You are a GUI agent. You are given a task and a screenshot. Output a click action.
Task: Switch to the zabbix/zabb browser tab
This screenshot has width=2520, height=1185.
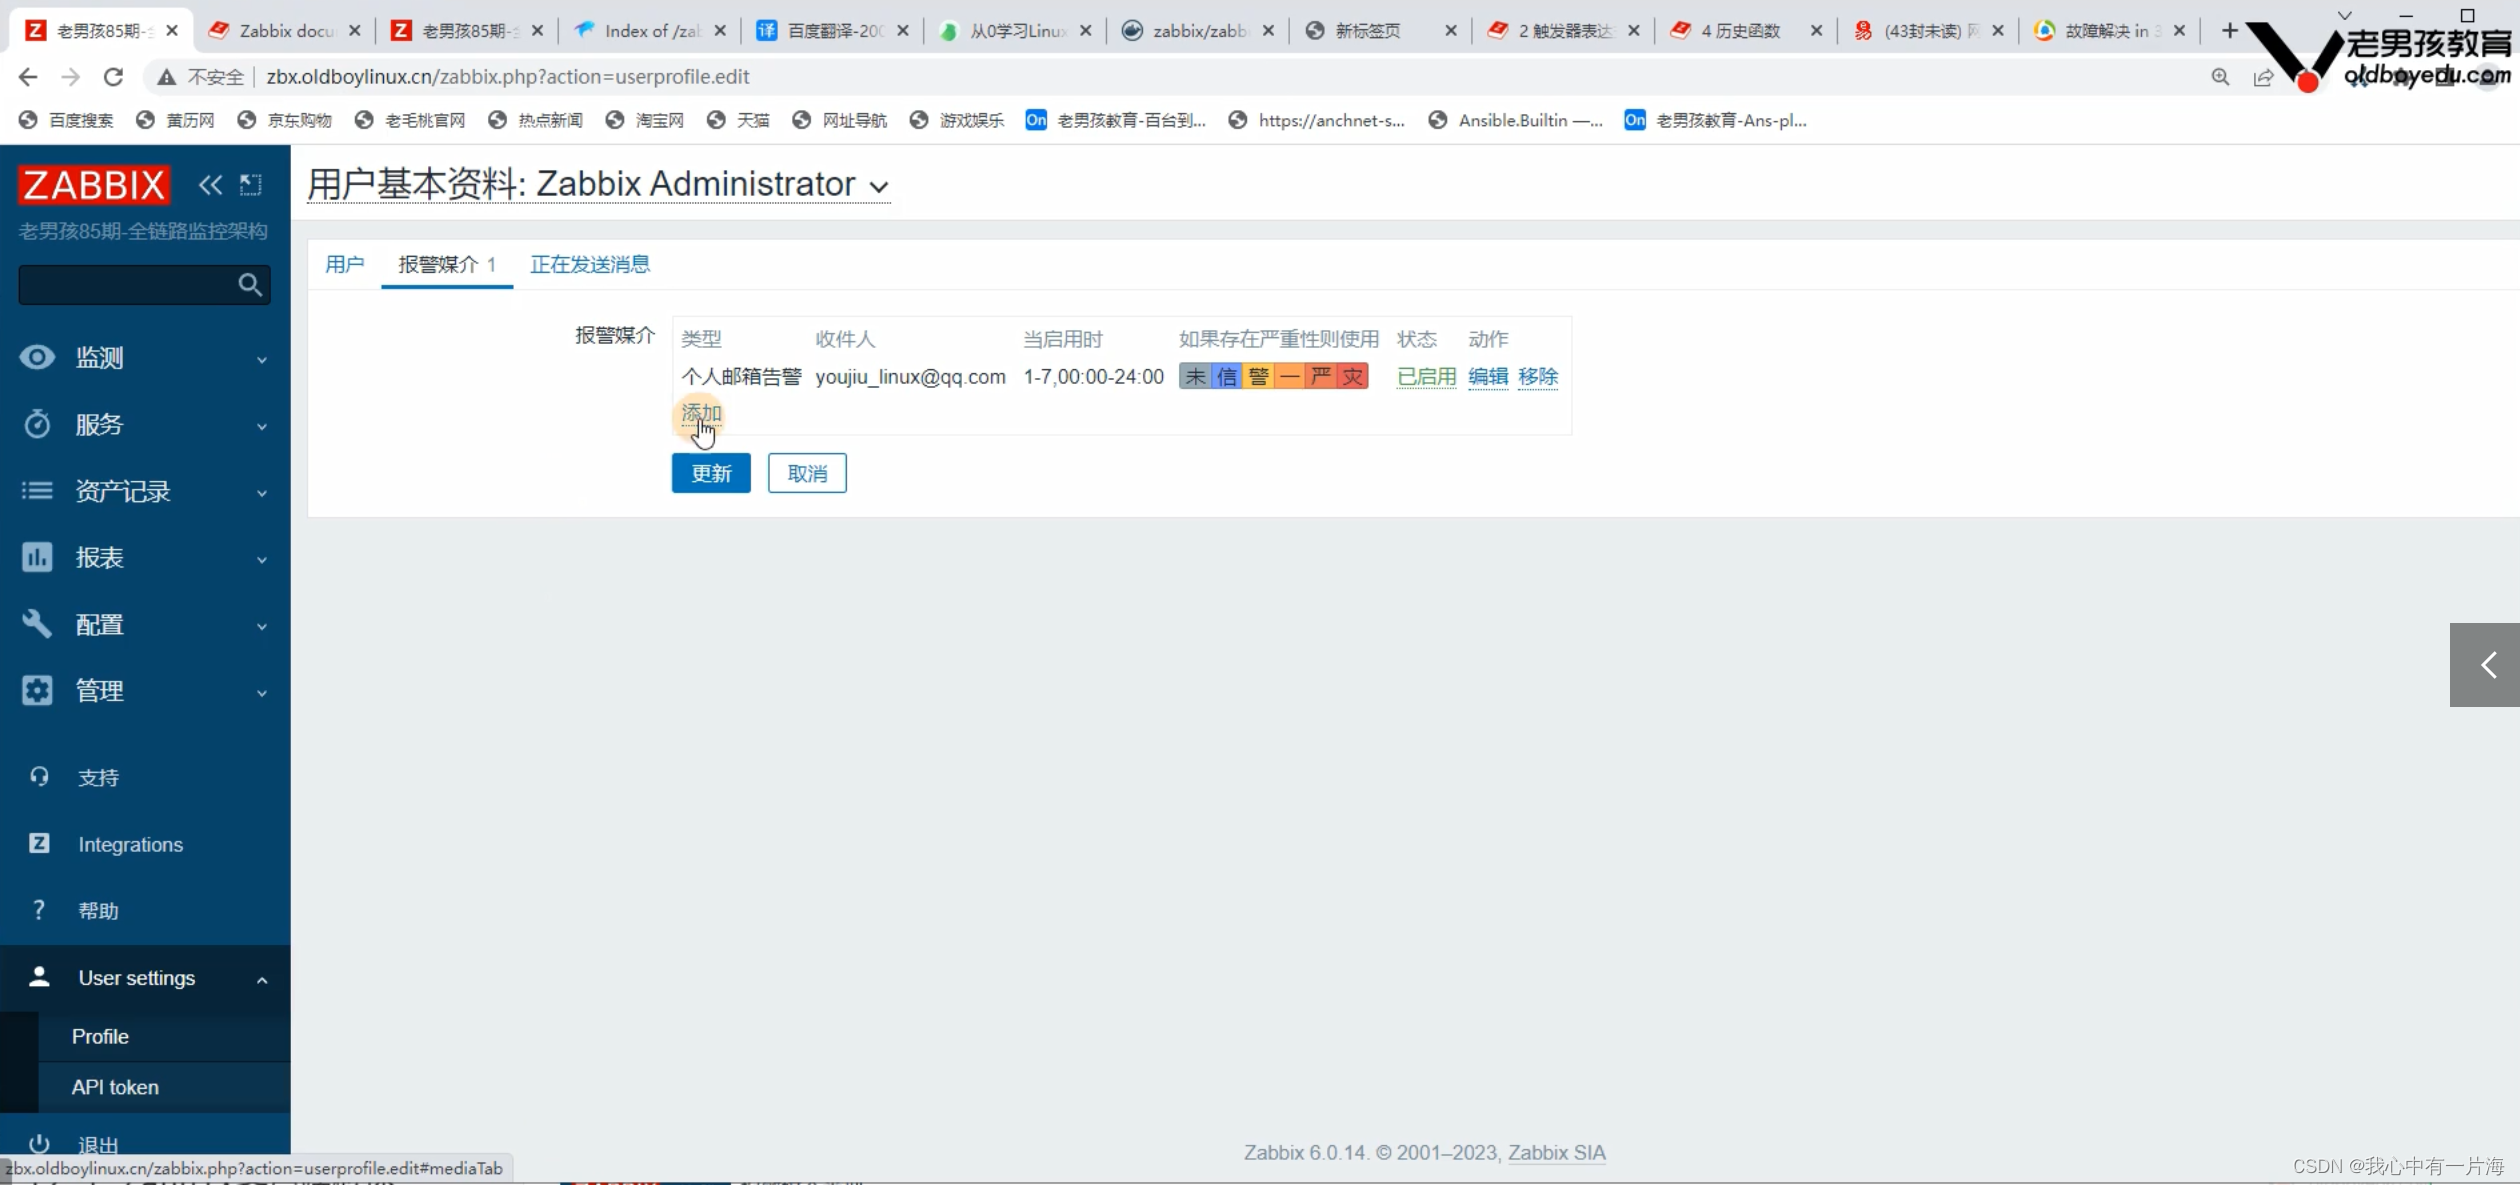click(x=1198, y=31)
